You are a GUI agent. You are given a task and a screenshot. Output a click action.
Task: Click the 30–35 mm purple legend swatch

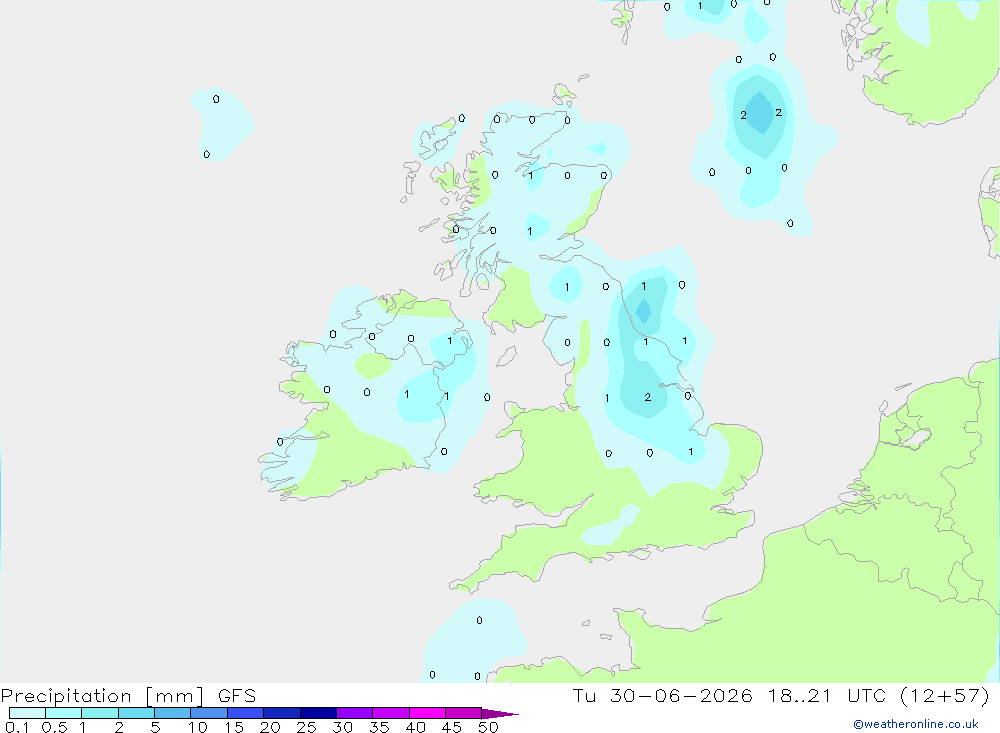(355, 713)
